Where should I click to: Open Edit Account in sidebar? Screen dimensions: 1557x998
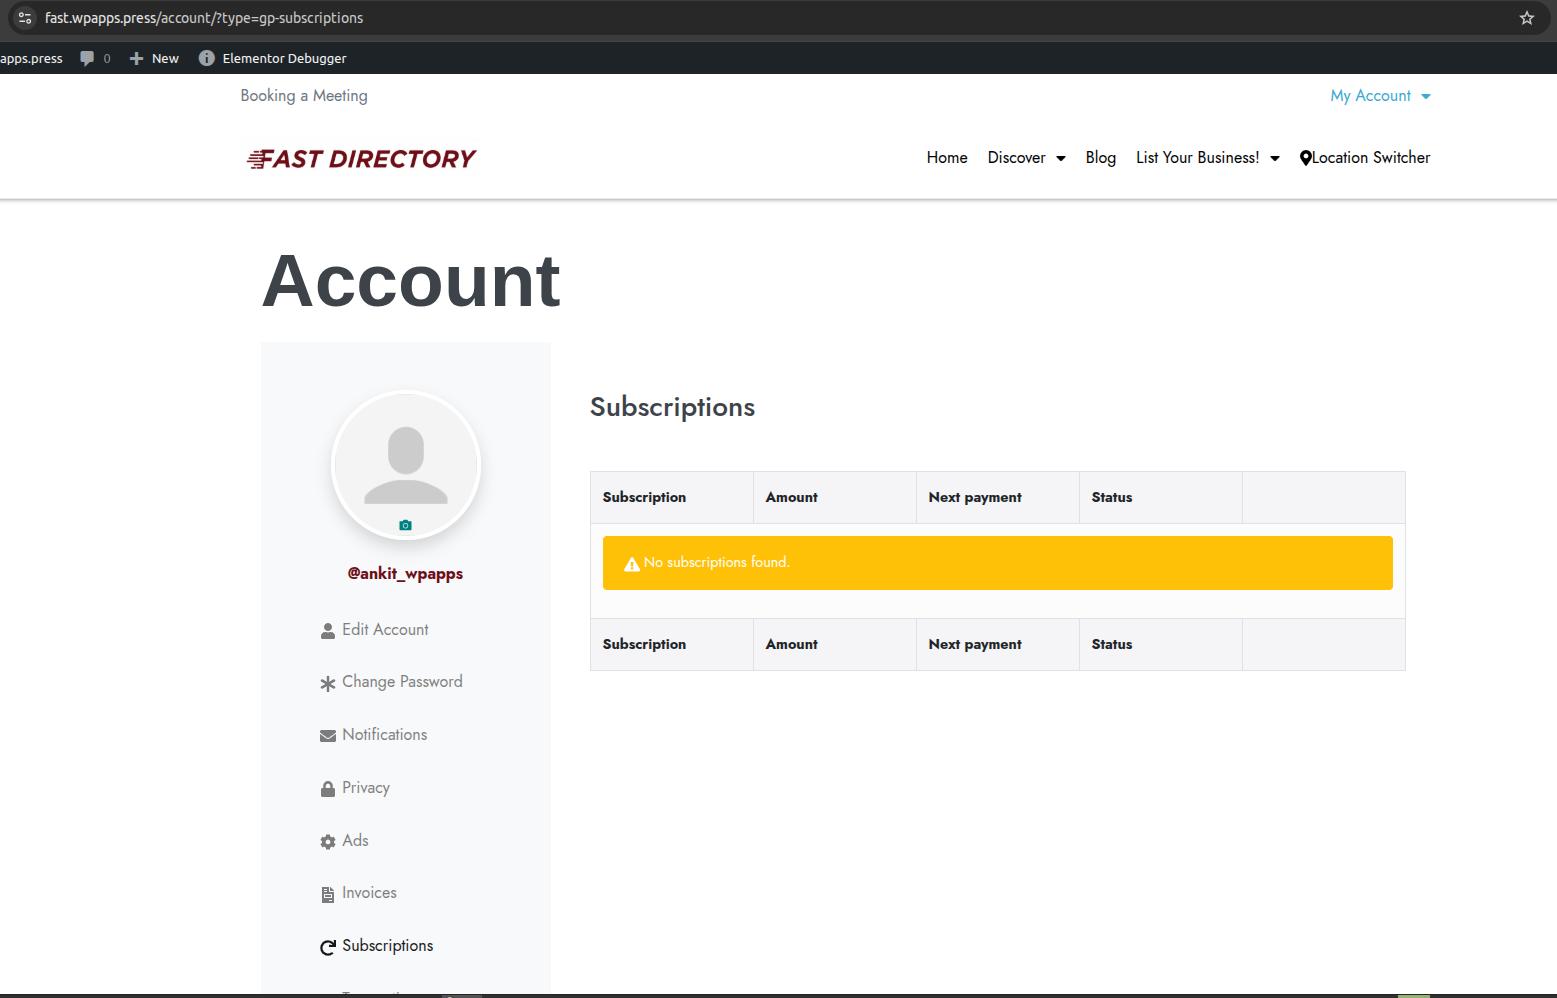click(384, 630)
